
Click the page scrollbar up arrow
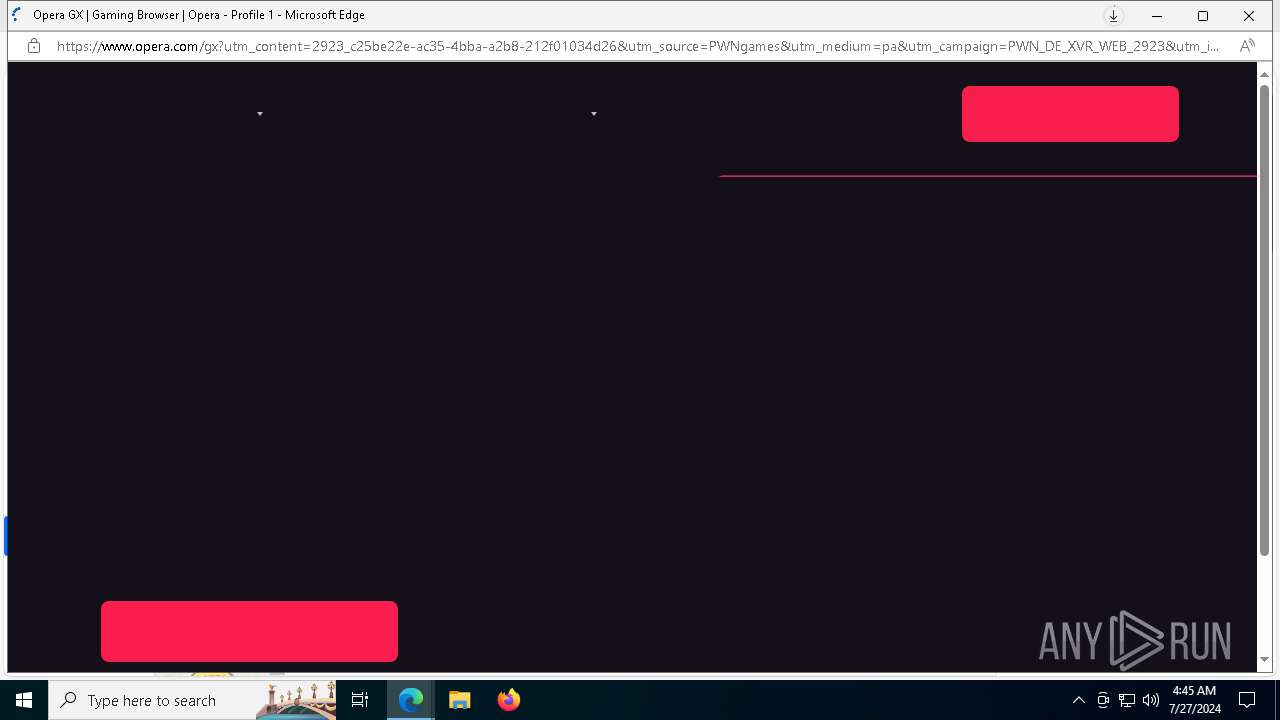[x=1265, y=75]
